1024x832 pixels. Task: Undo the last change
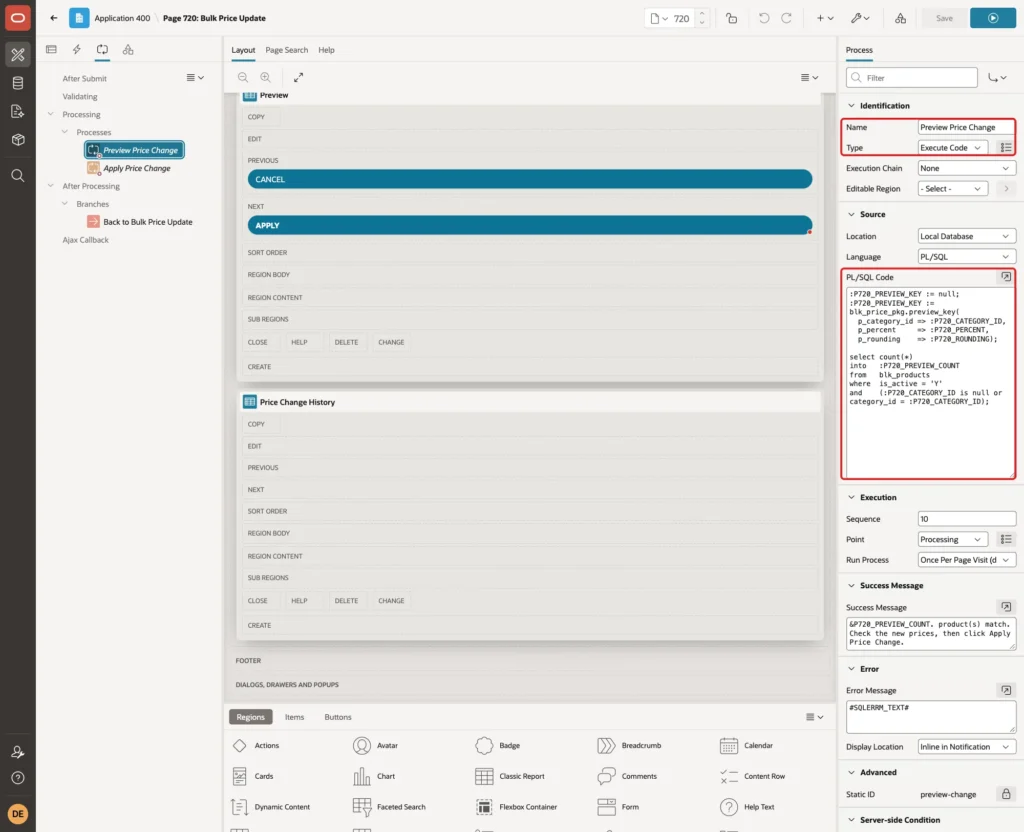pos(764,18)
